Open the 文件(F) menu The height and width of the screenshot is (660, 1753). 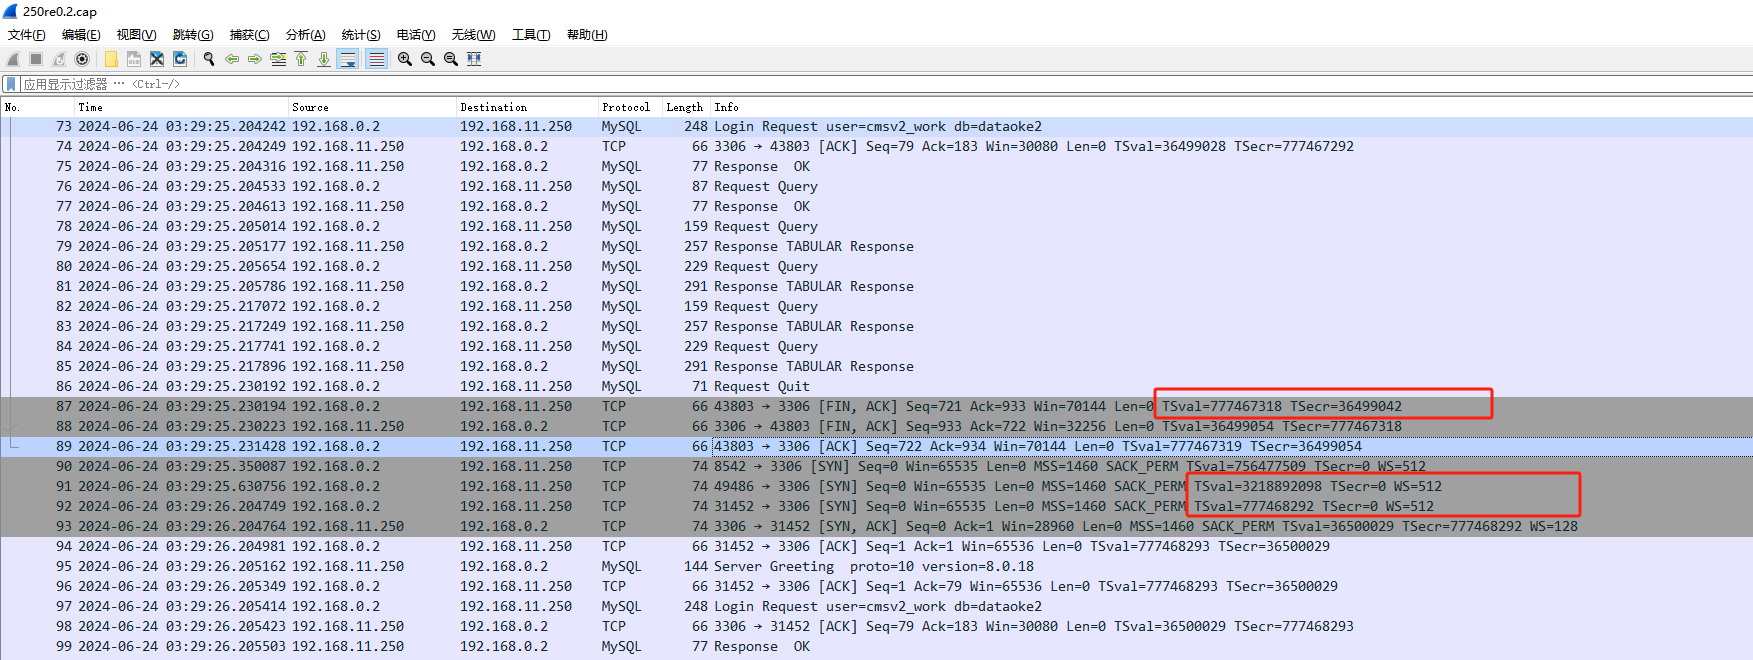click(27, 35)
